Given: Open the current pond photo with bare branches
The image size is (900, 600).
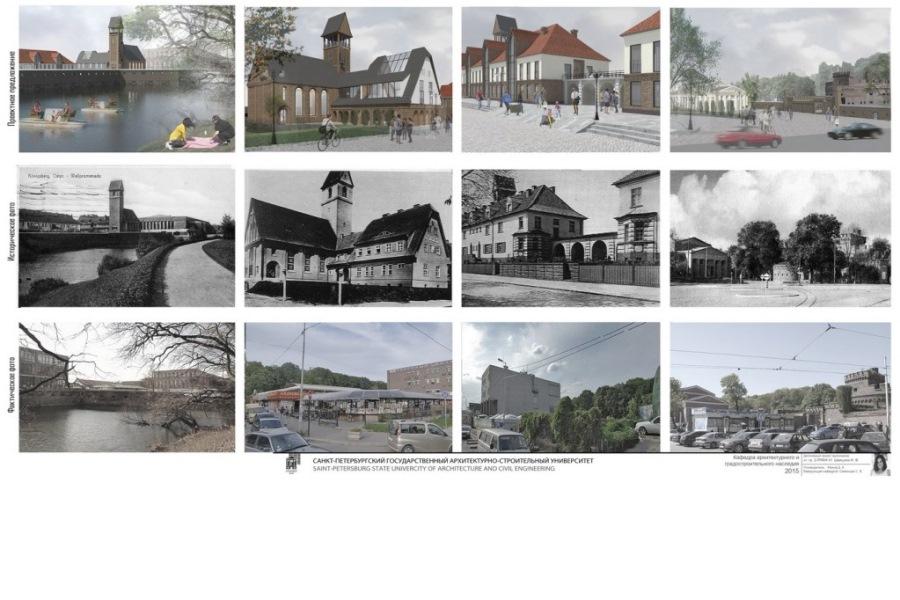Looking at the screenshot, I should coord(126,387).
